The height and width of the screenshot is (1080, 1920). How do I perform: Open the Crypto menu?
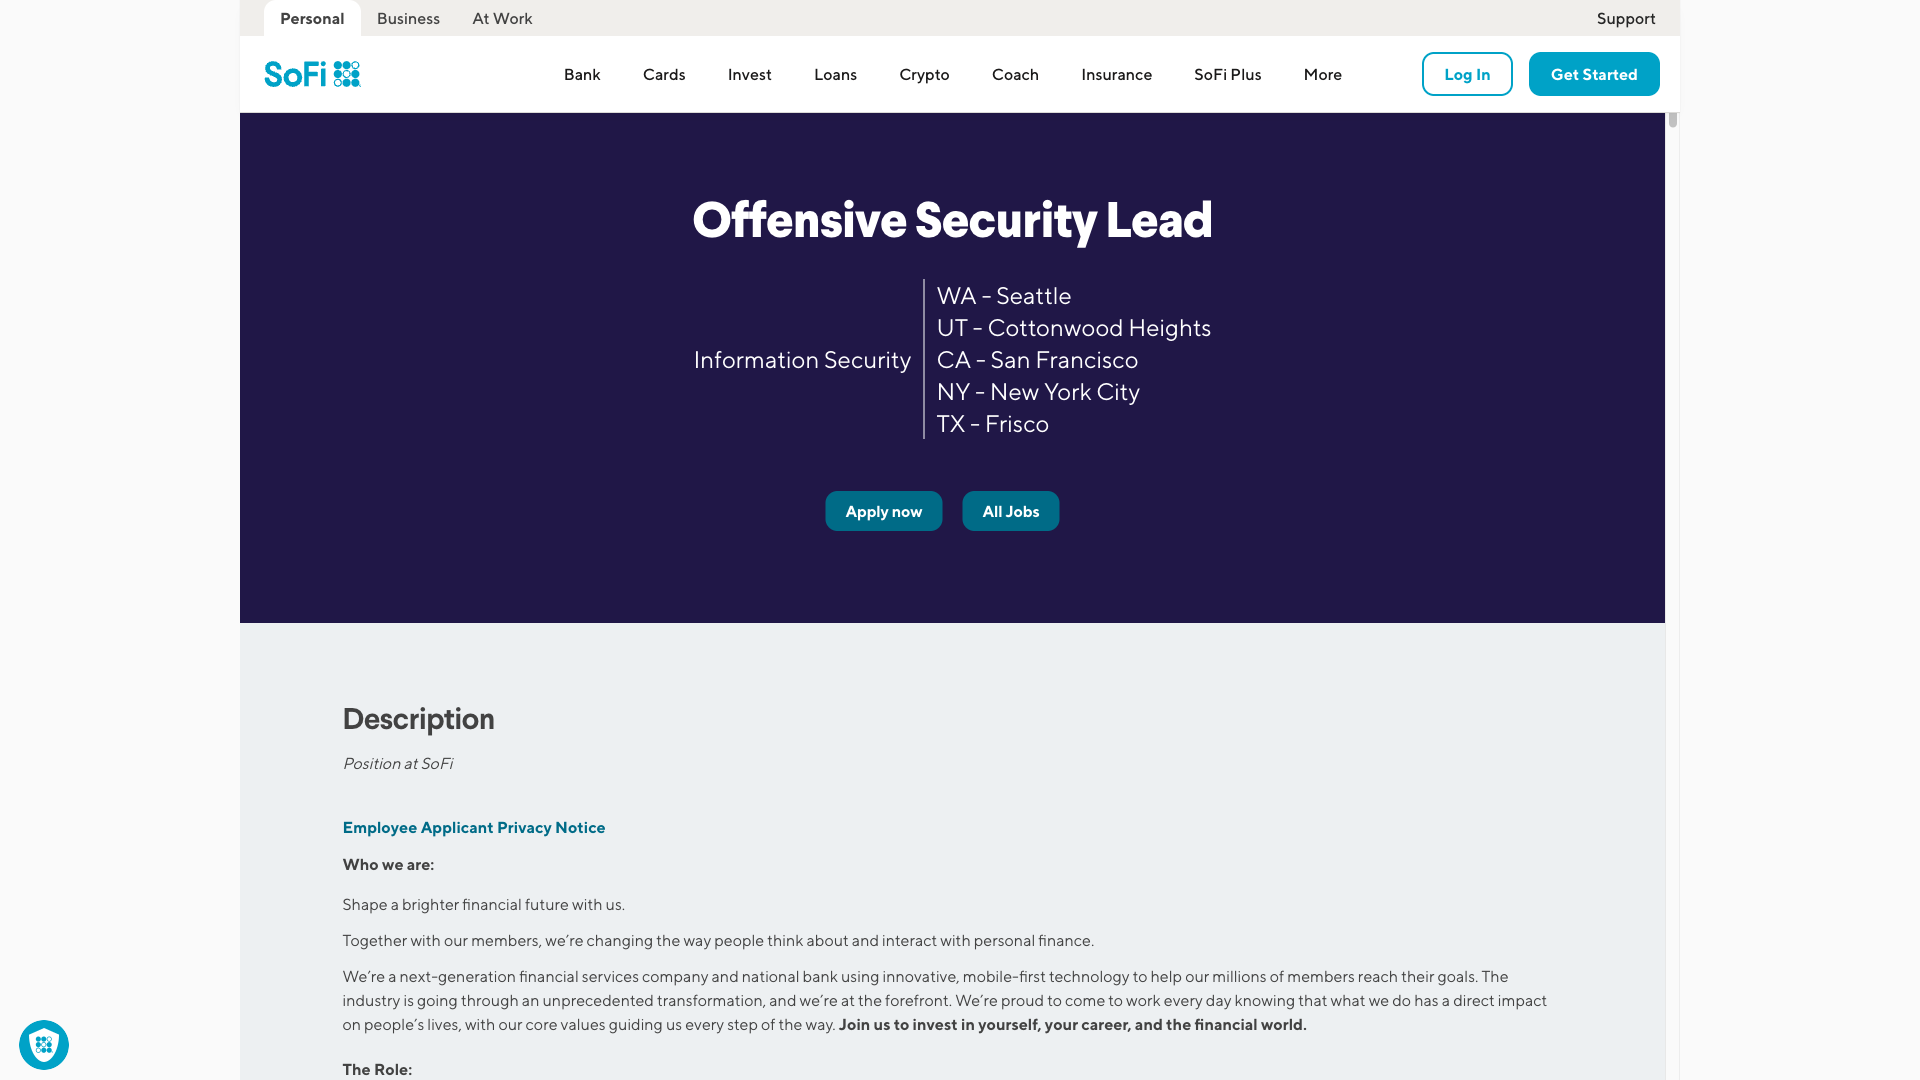[924, 74]
